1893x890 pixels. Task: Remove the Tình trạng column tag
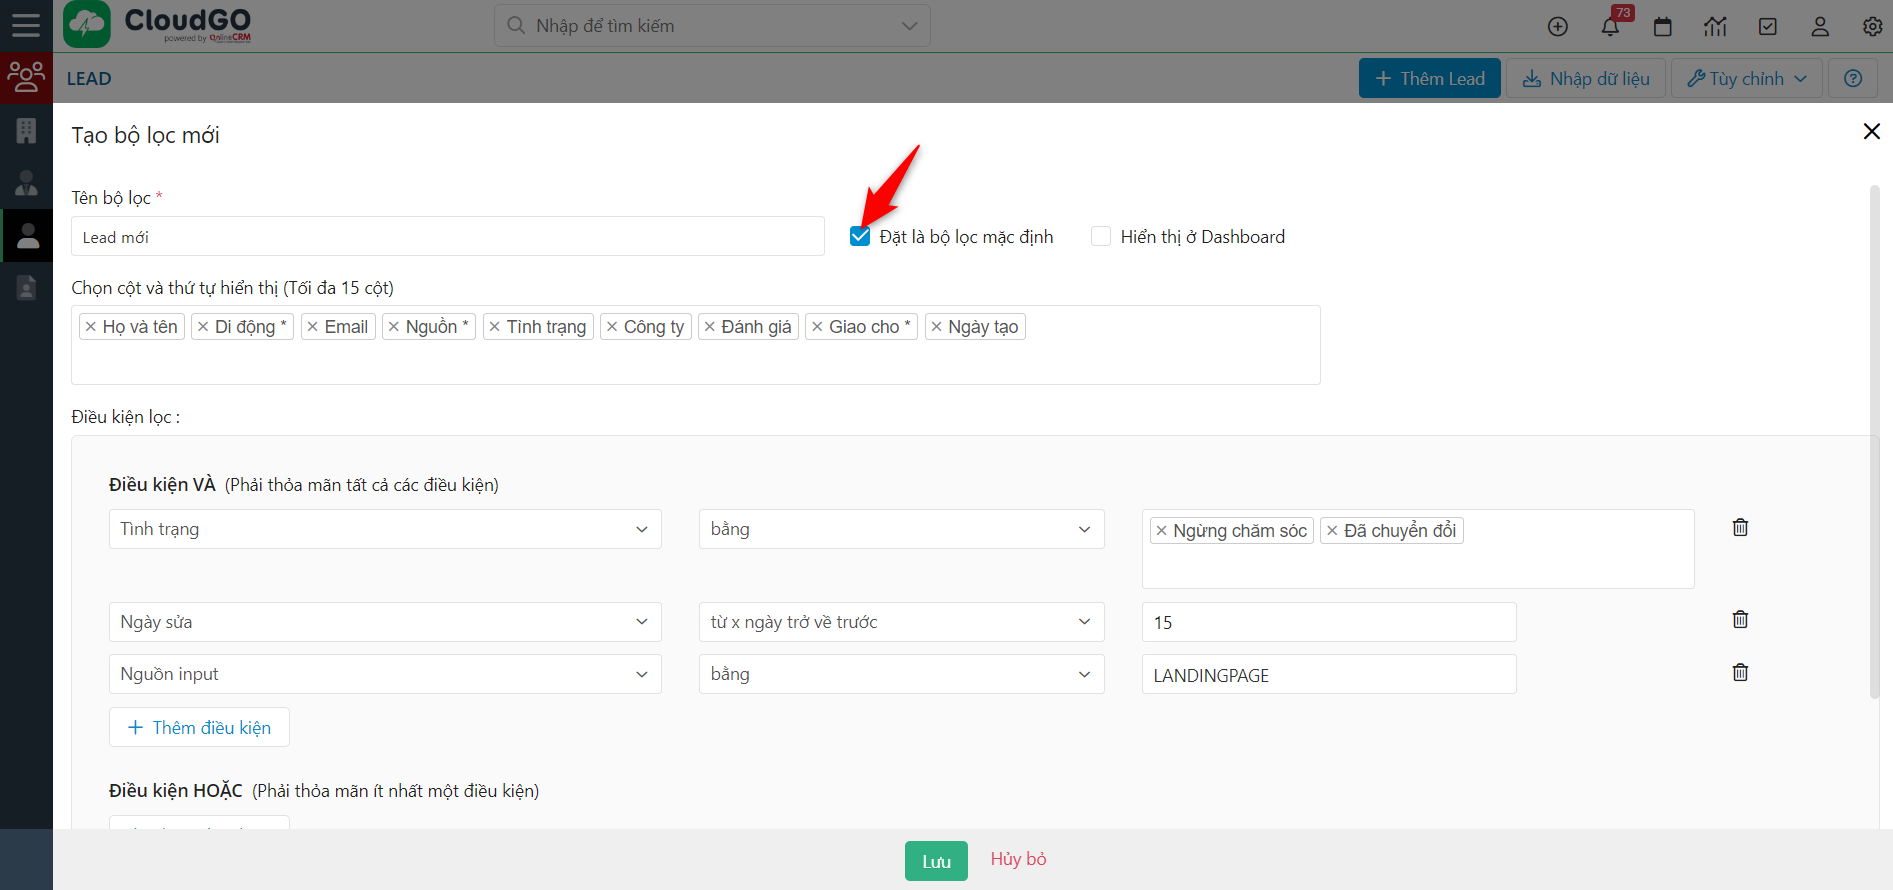pos(495,327)
